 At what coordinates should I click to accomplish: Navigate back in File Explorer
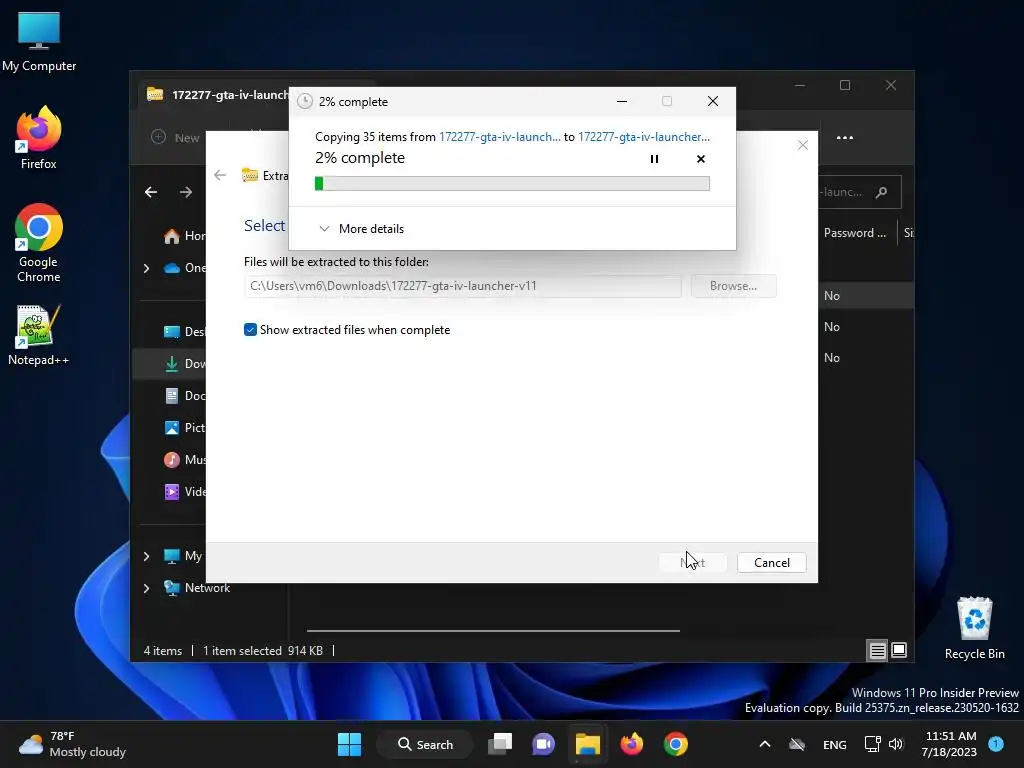pyautogui.click(x=151, y=192)
